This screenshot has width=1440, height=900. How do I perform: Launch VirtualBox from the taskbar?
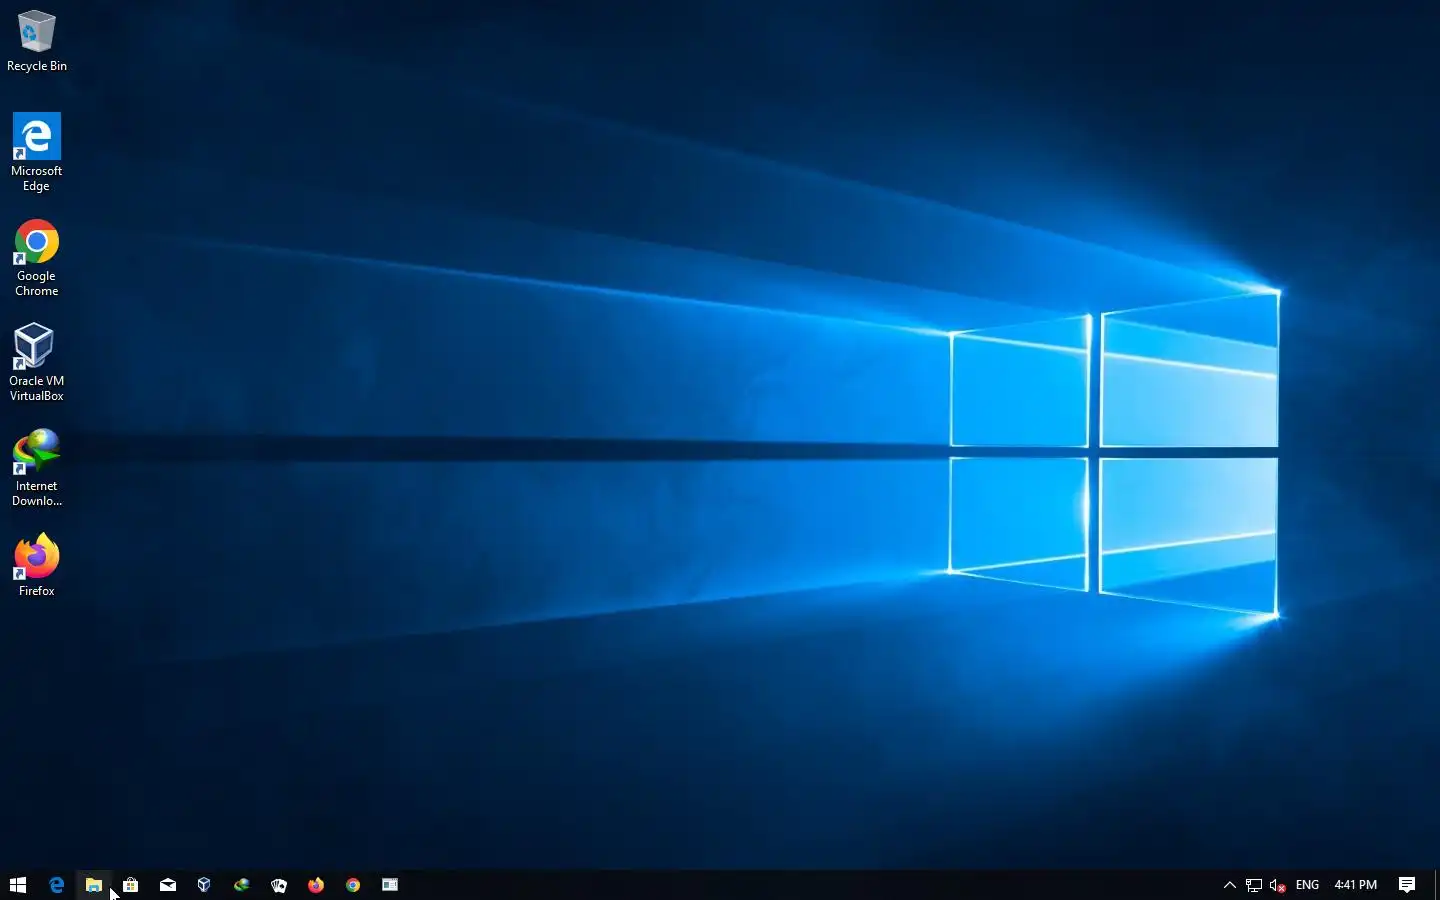click(x=204, y=885)
